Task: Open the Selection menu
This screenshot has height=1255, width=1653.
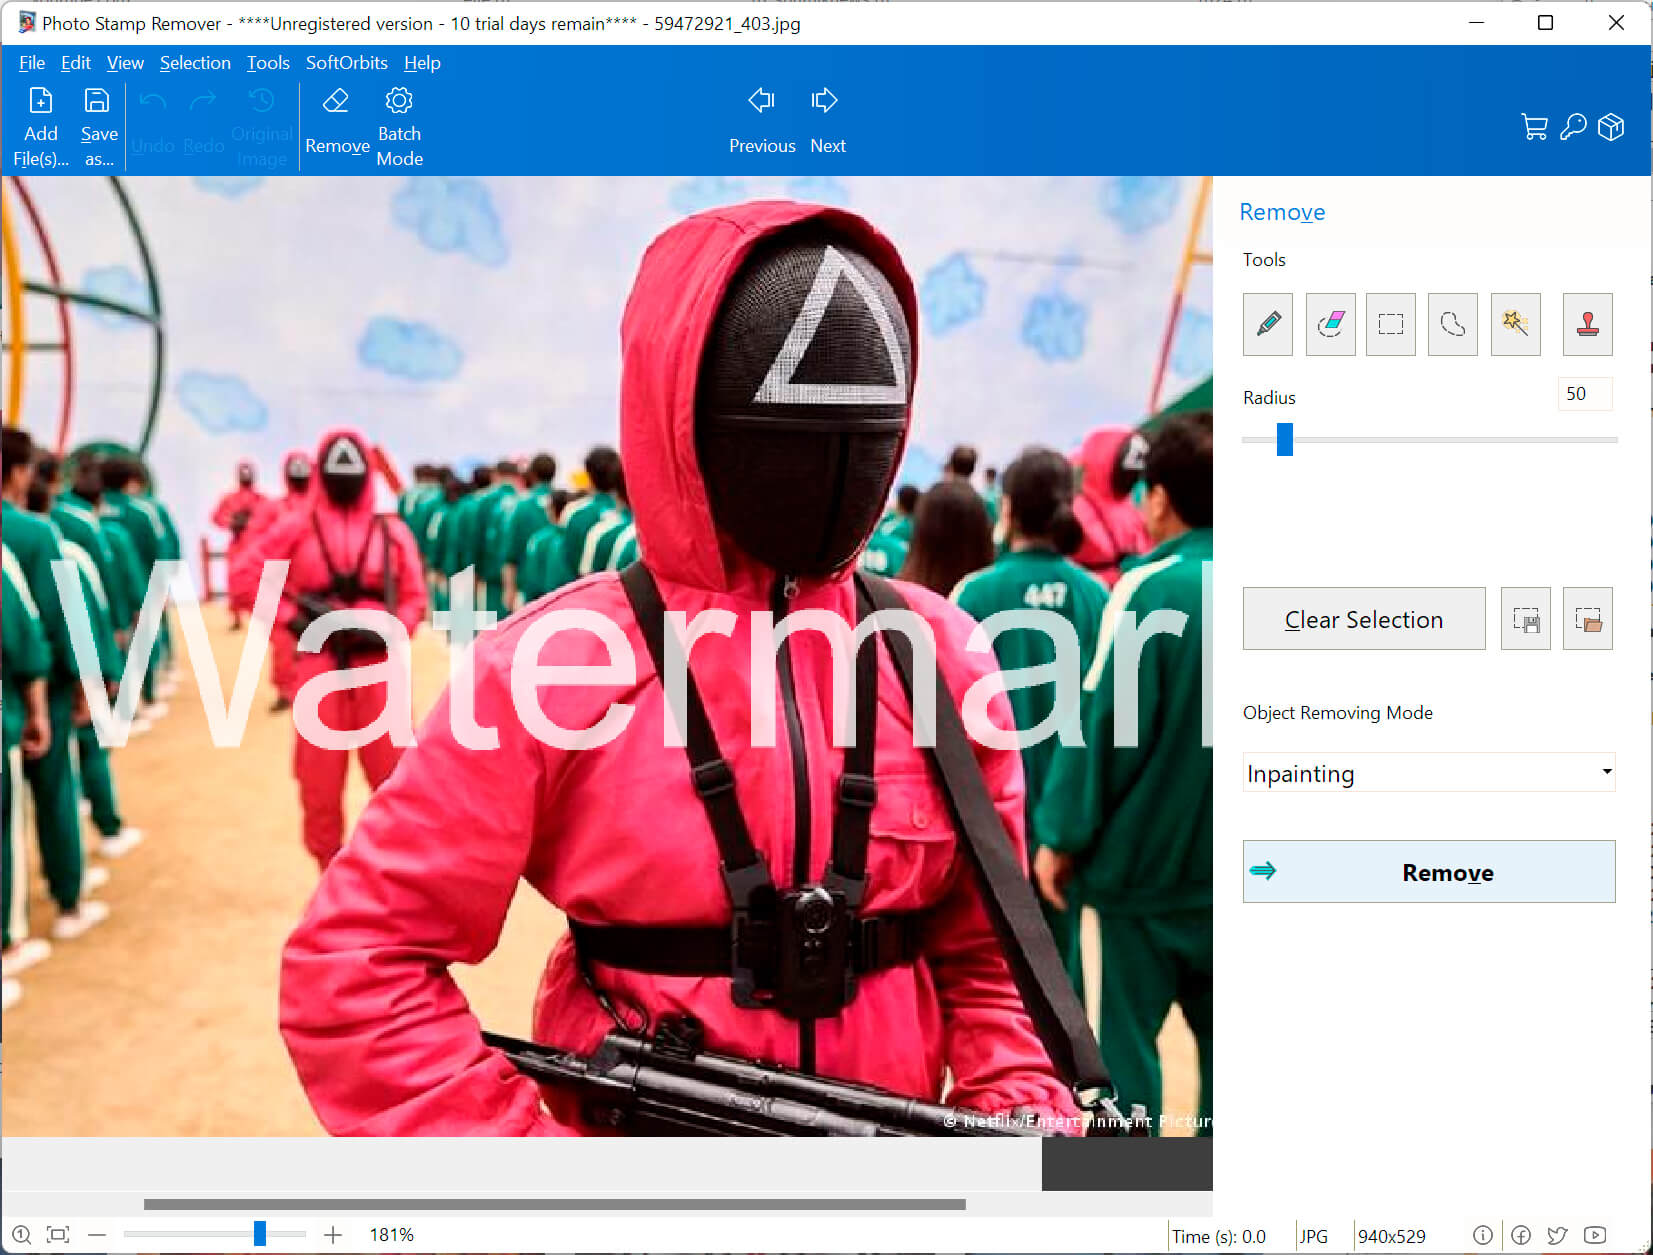Action: (195, 63)
